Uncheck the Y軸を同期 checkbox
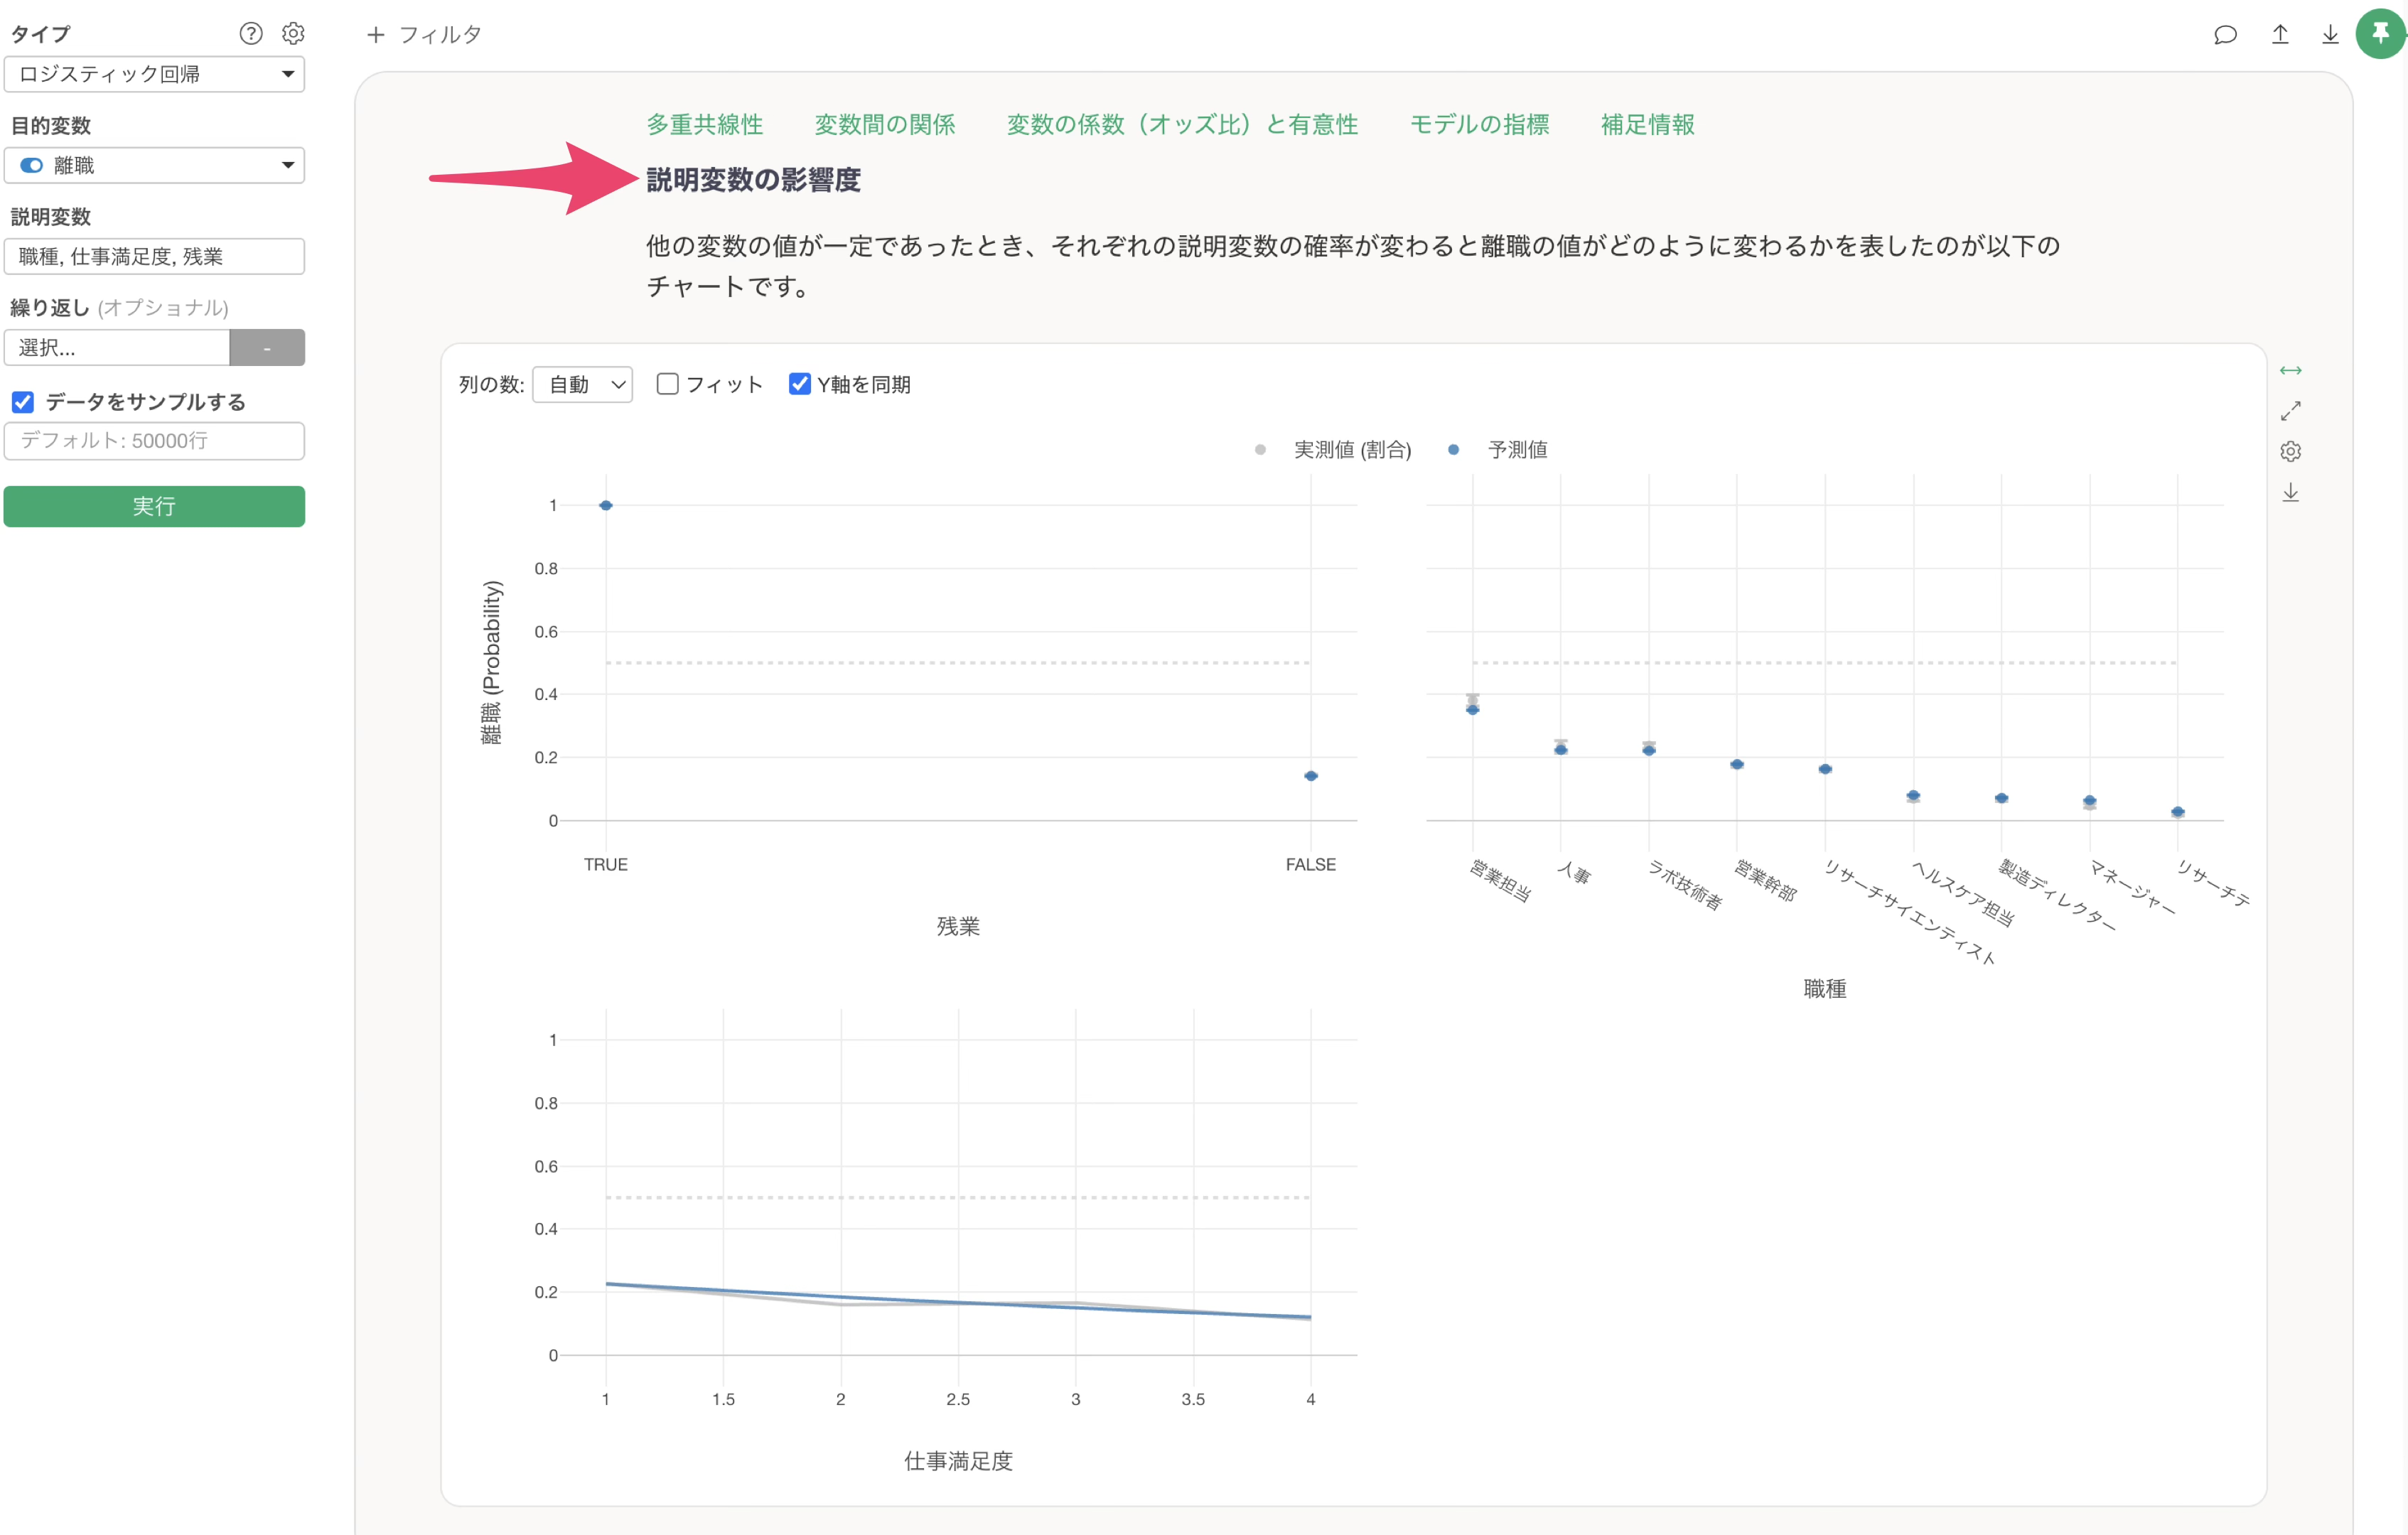The width and height of the screenshot is (2408, 1535). [x=799, y=384]
